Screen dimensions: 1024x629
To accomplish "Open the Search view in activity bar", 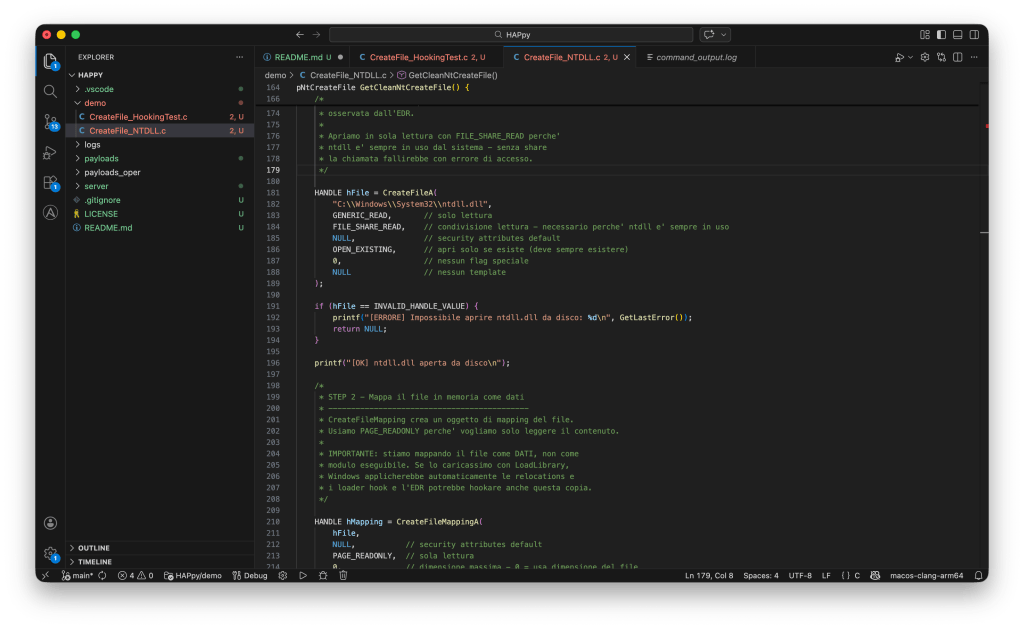I will coord(50,91).
